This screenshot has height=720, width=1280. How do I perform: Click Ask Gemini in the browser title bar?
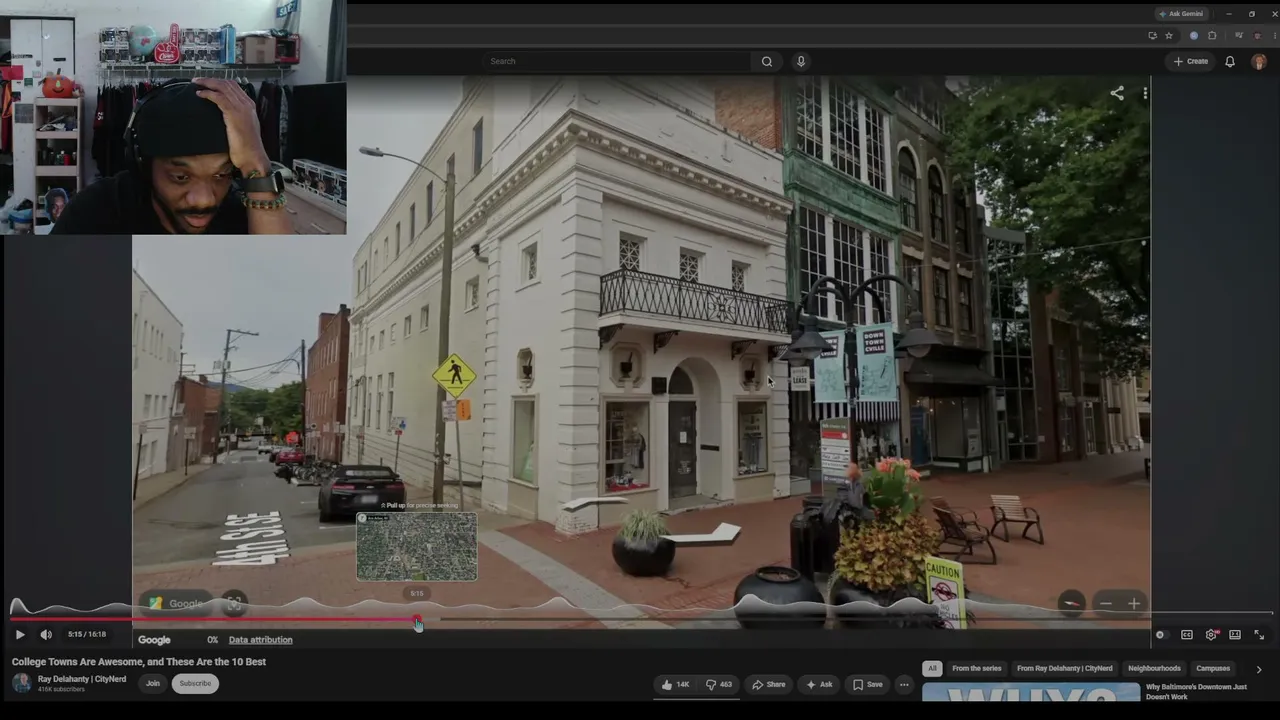click(1181, 14)
